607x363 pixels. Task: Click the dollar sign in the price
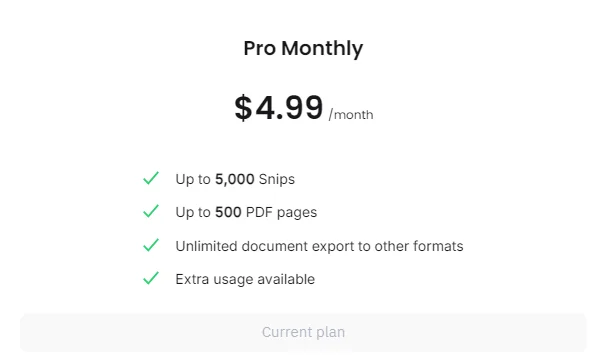pos(243,108)
